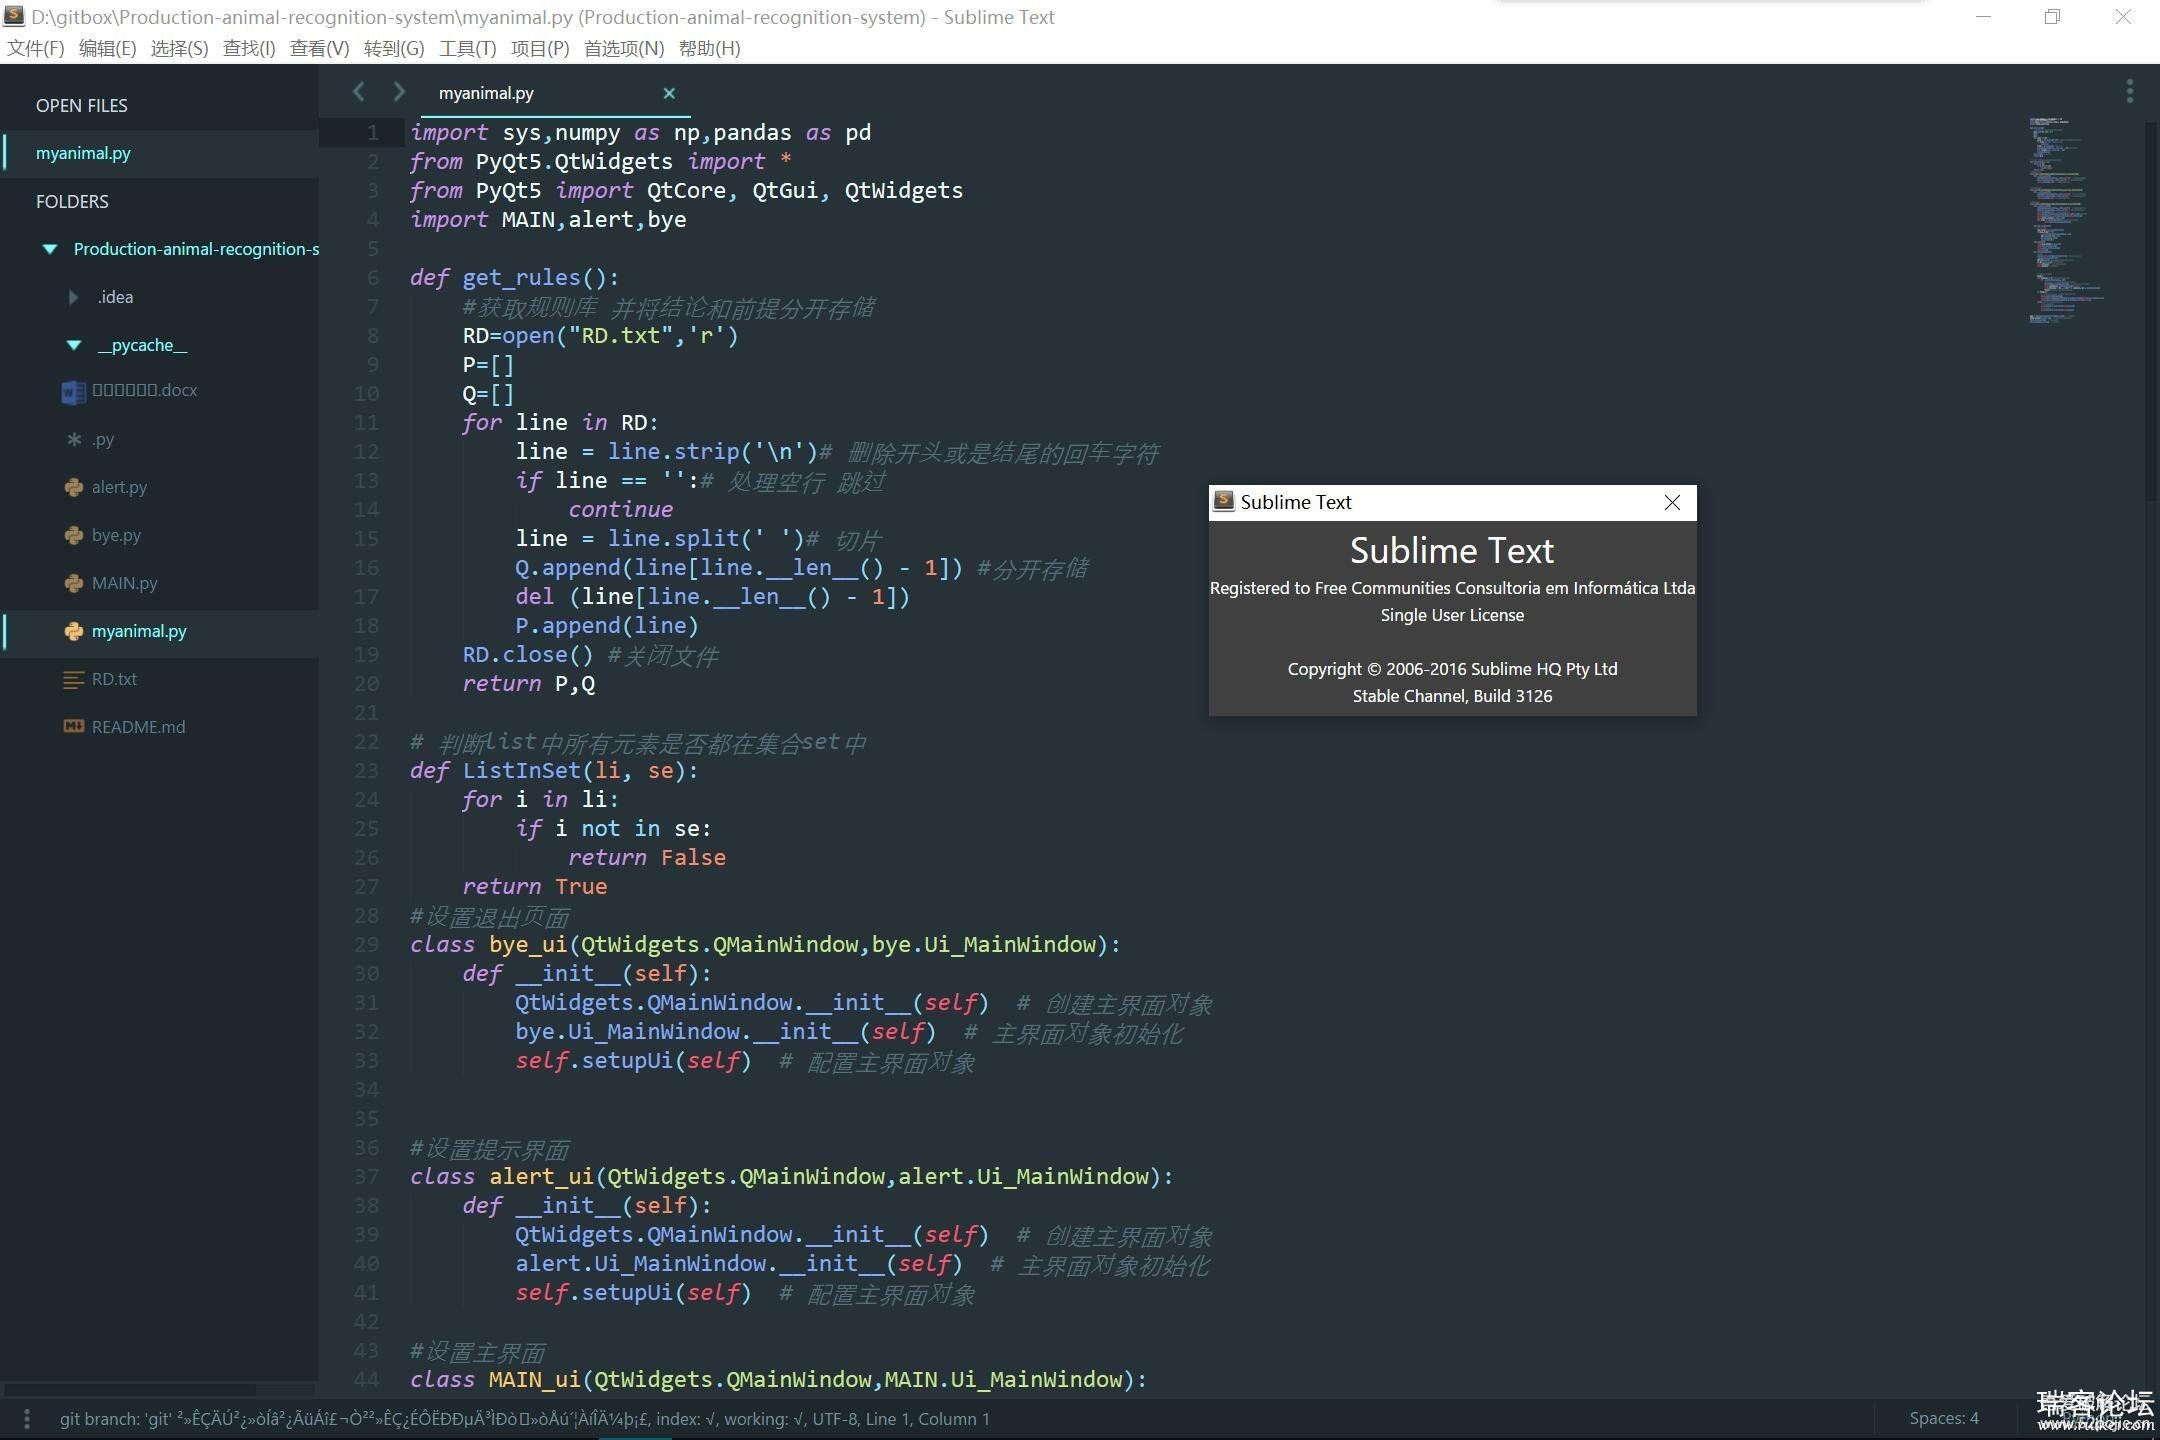
Task: Click the sidebar horizontal scrollbar
Action: 130,1389
